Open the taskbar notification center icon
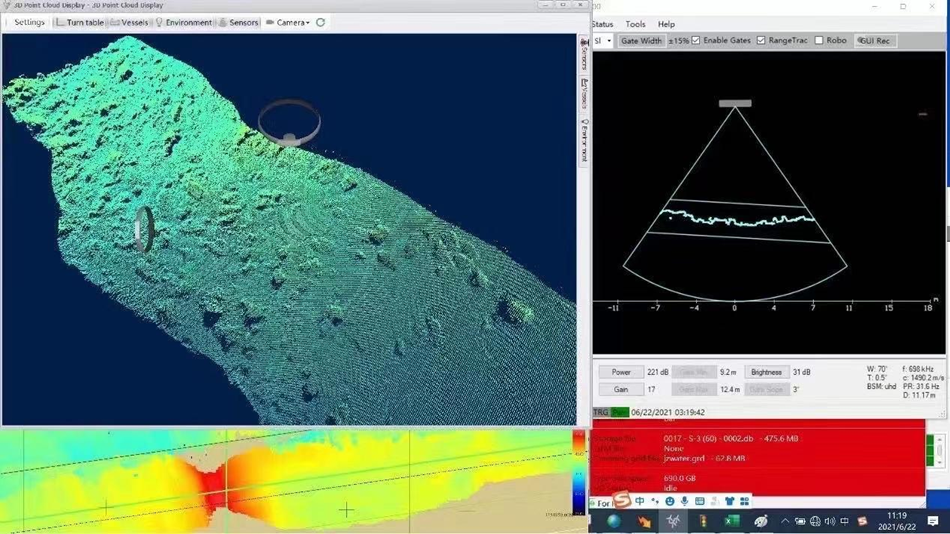The width and height of the screenshot is (950, 534). click(x=932, y=521)
